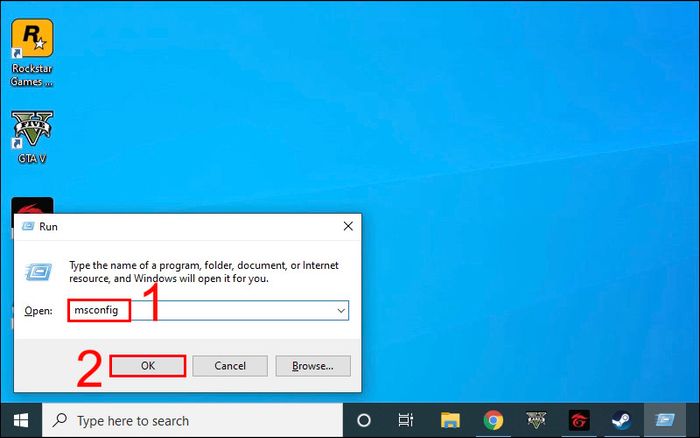700x438 pixels.
Task: Click the magnifier icon in search box
Action: point(60,420)
